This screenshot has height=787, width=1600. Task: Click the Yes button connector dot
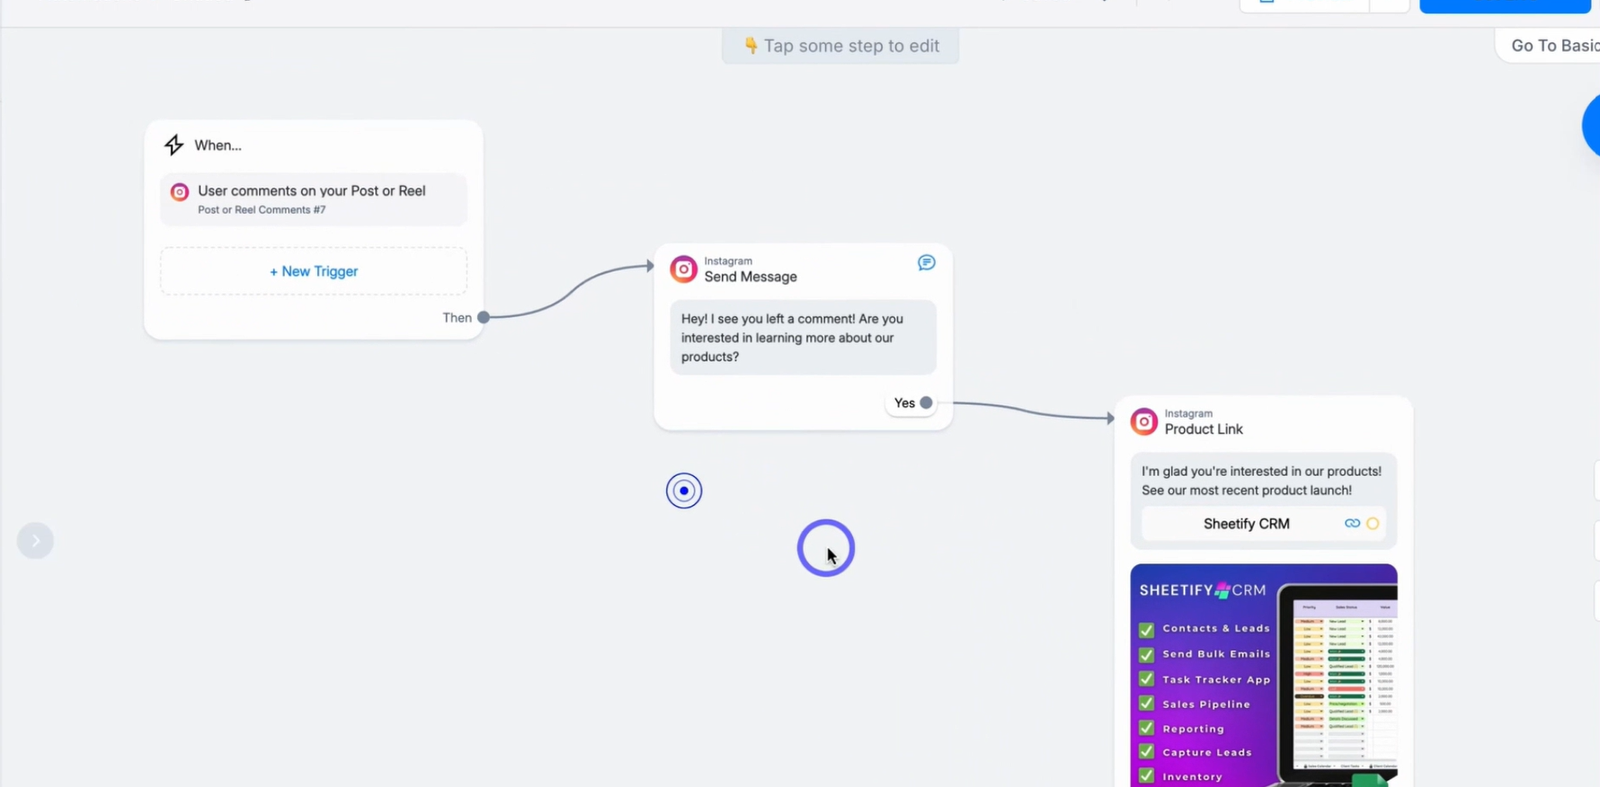[x=926, y=403]
